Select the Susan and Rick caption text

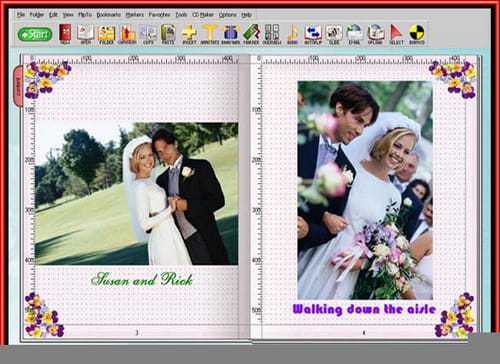point(142,279)
